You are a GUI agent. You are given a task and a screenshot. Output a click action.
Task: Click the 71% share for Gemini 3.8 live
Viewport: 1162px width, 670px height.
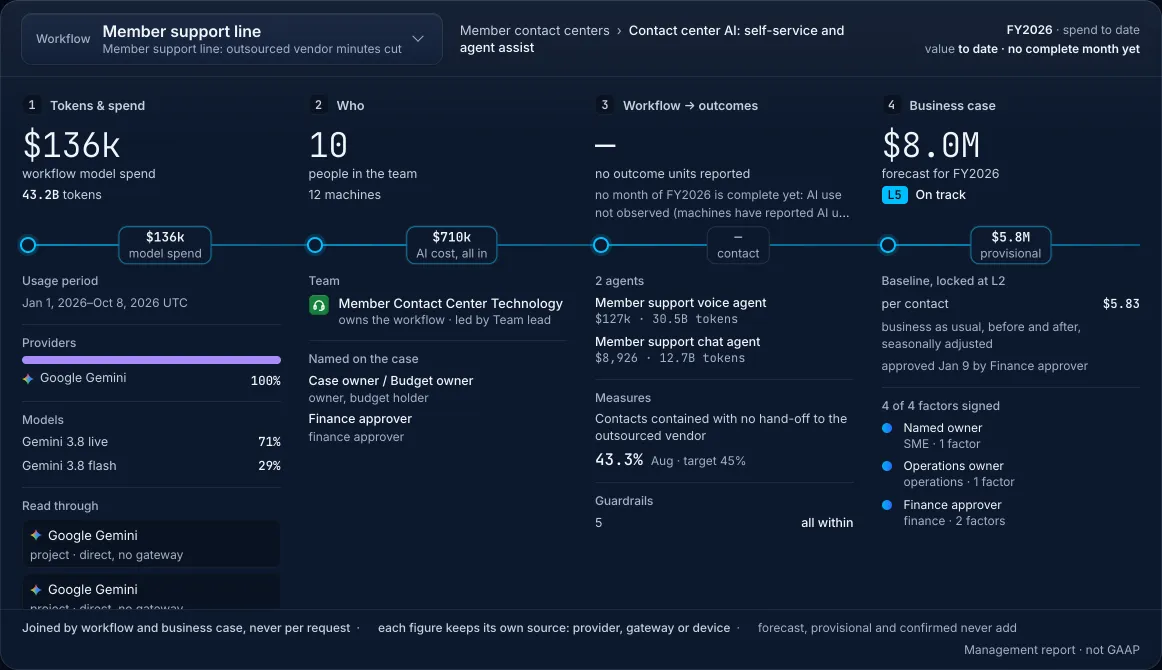click(269, 442)
